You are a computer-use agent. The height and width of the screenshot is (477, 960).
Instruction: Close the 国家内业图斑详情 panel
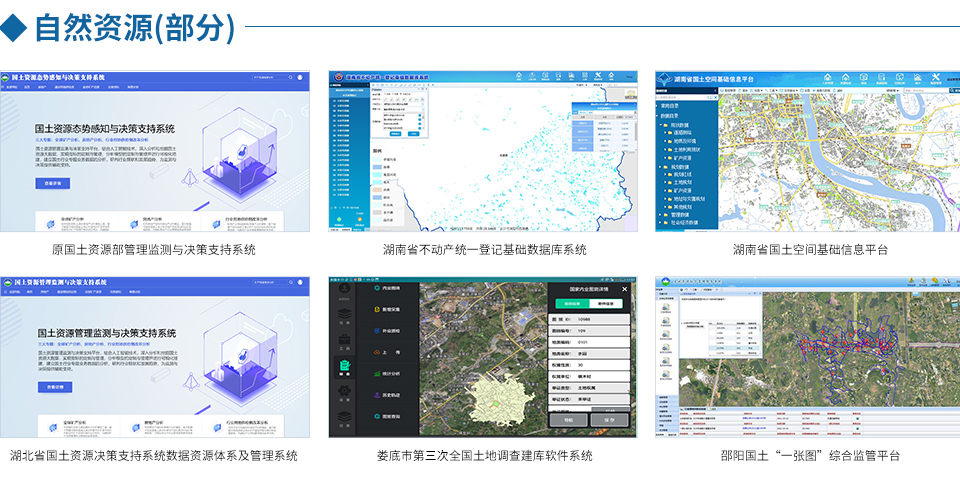[x=624, y=289]
